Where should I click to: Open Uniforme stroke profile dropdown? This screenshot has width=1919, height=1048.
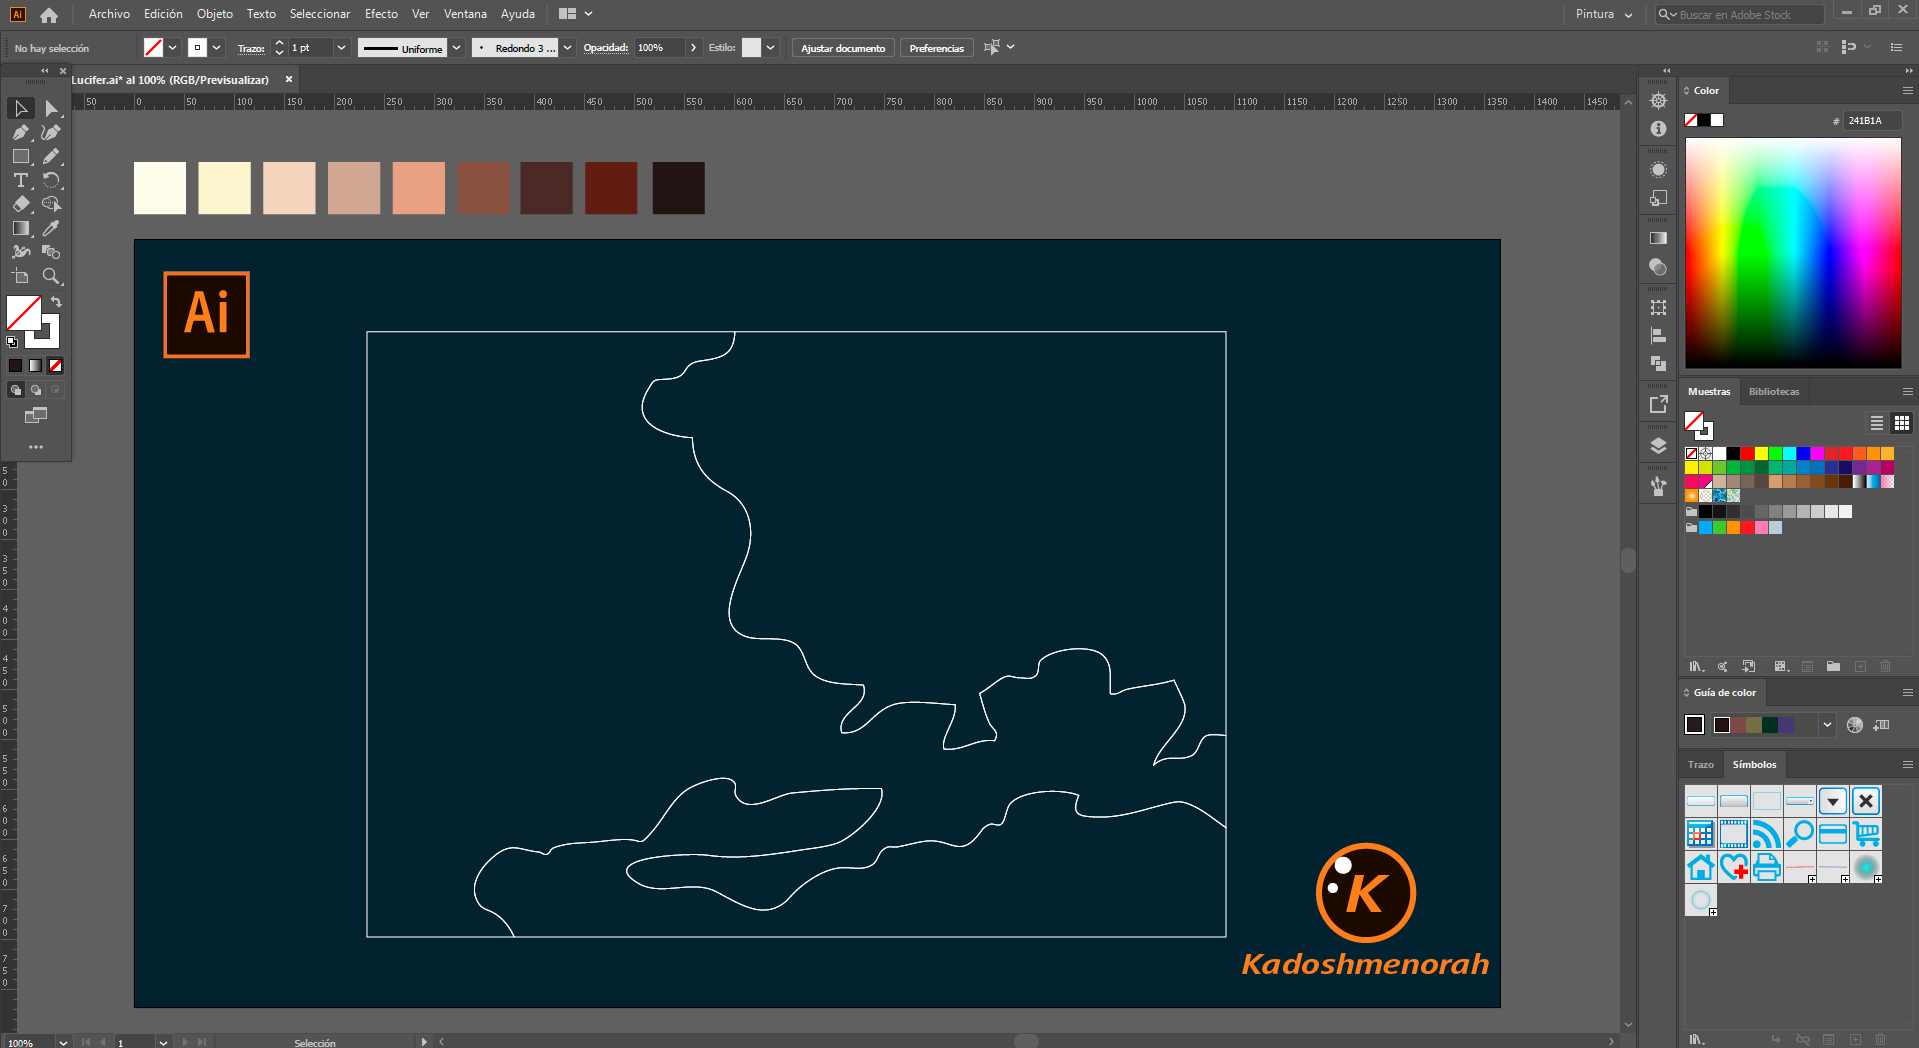tap(457, 48)
